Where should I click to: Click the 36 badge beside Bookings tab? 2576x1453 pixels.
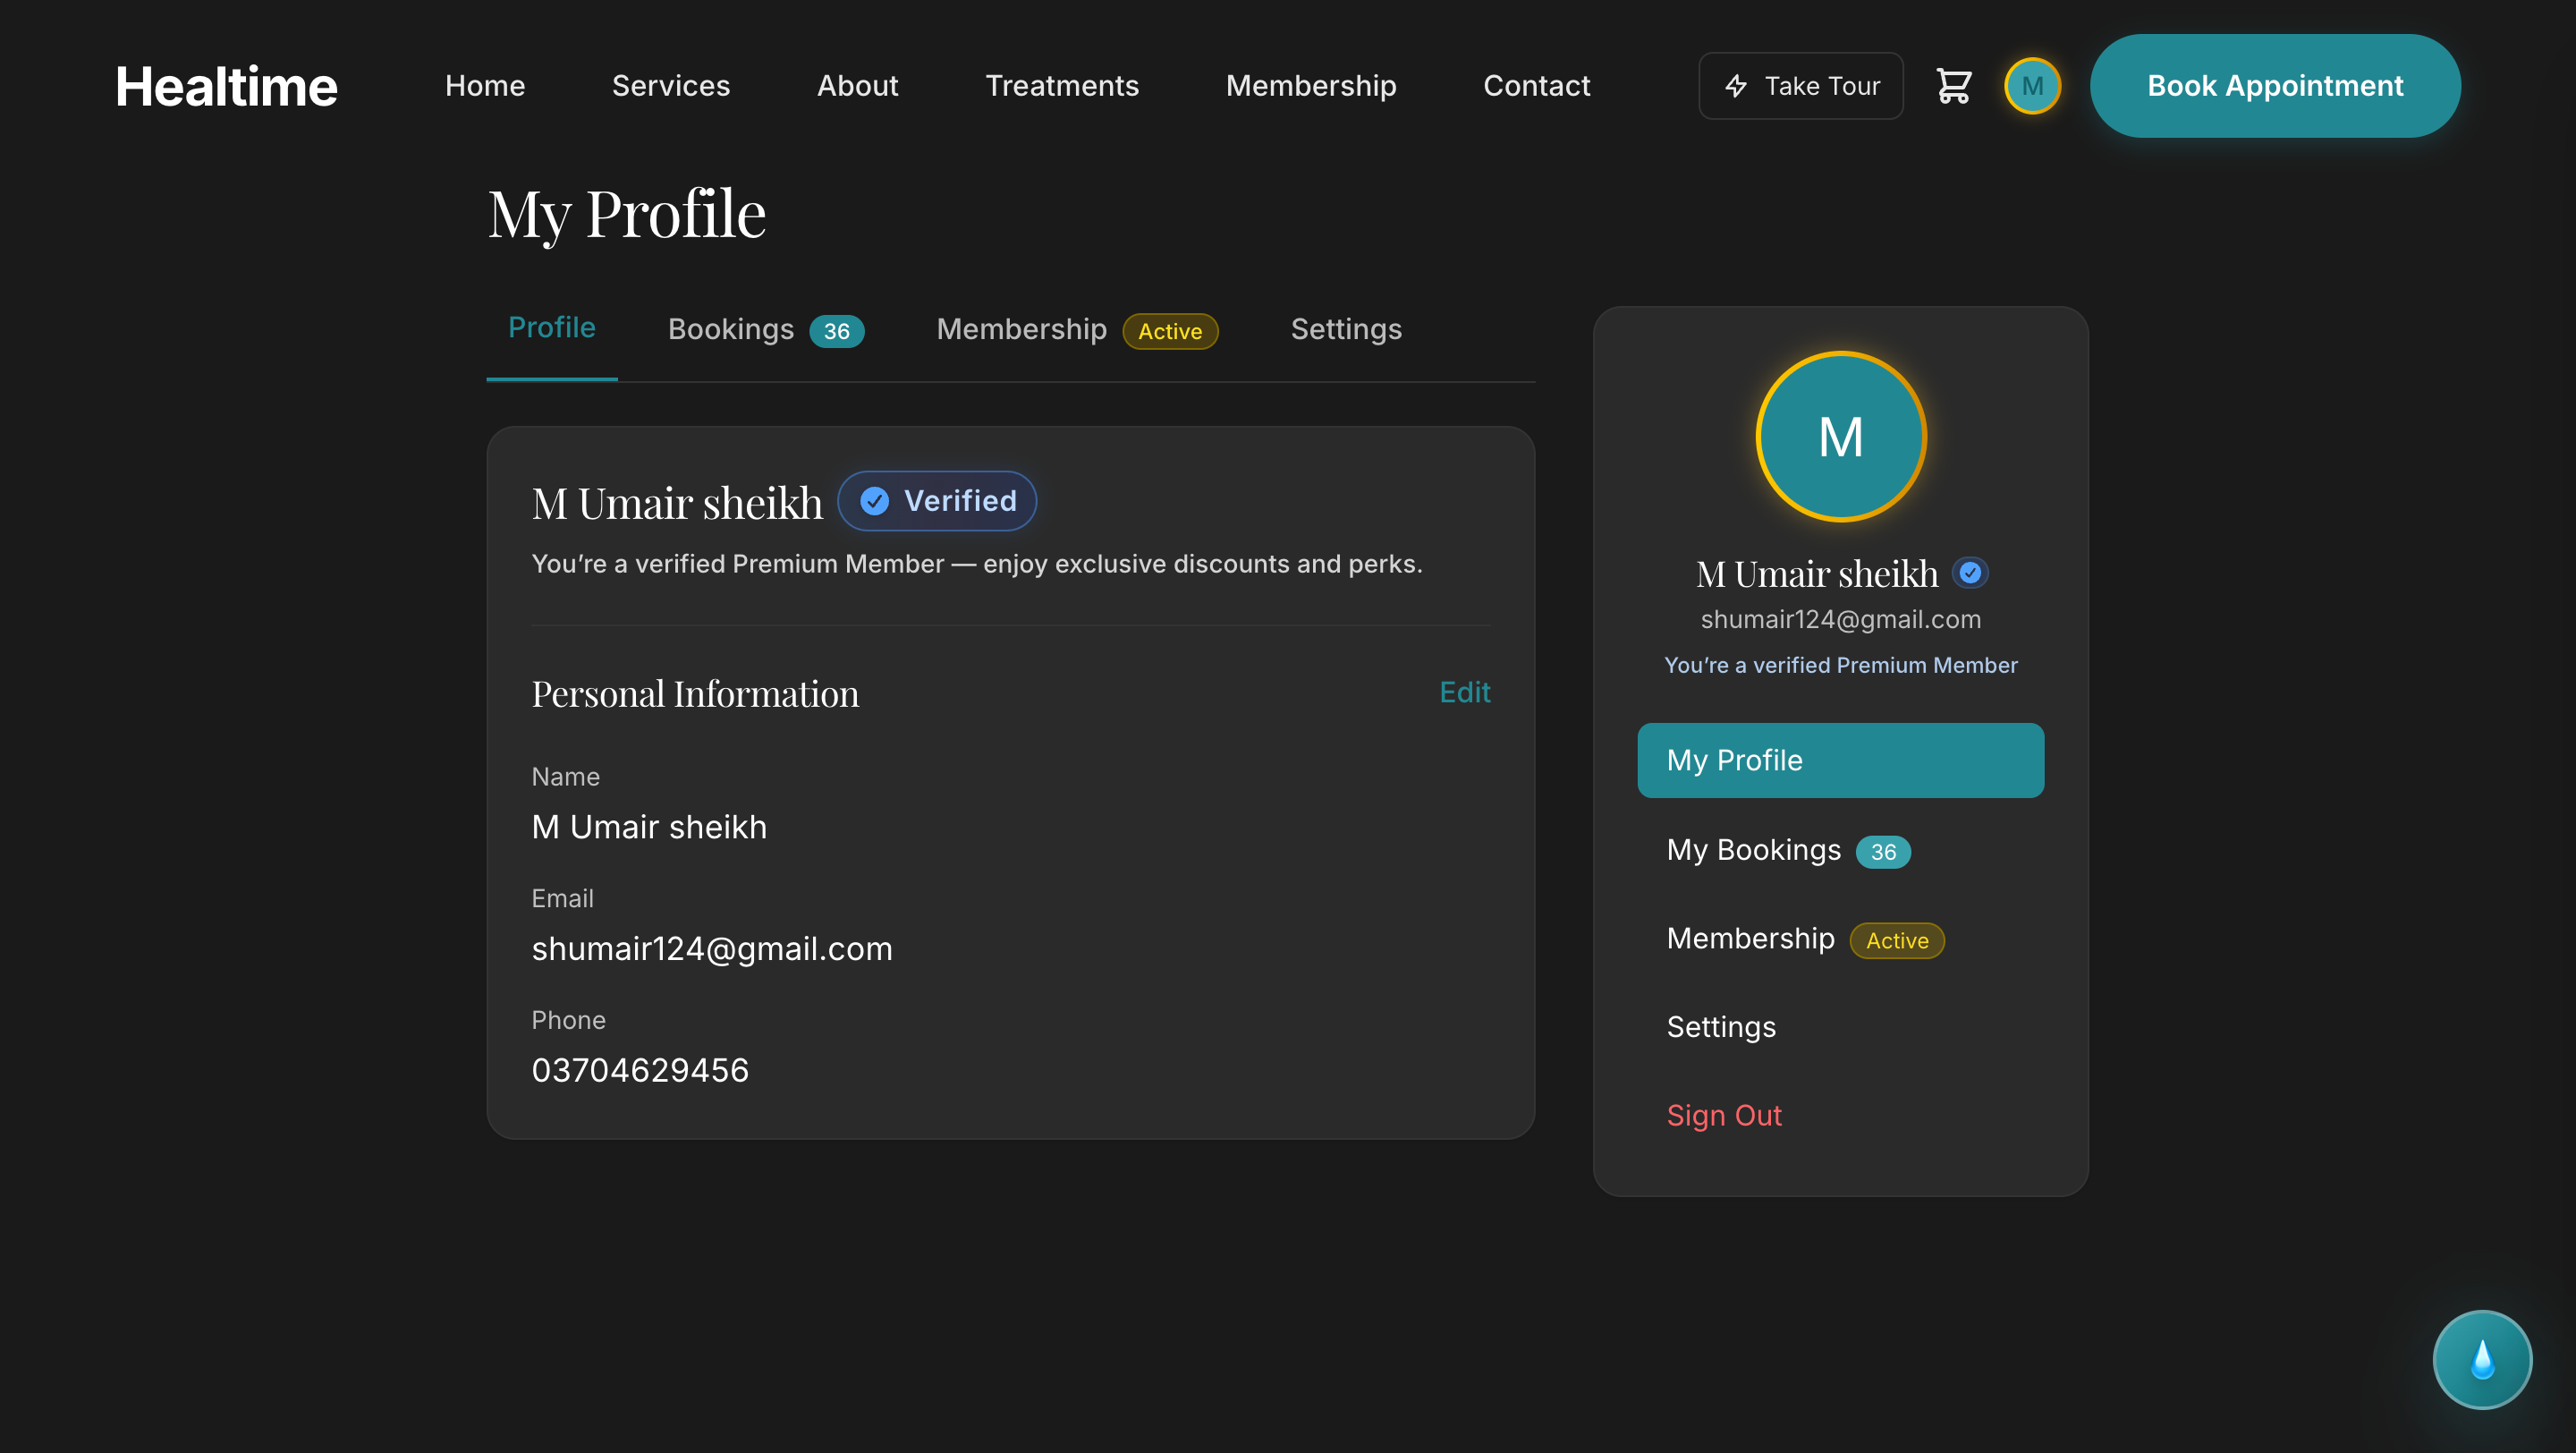pyautogui.click(x=836, y=331)
